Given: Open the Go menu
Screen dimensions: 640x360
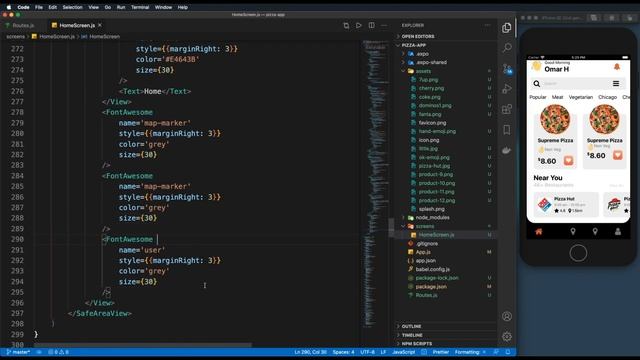Looking at the screenshot, I should [x=108, y=7].
